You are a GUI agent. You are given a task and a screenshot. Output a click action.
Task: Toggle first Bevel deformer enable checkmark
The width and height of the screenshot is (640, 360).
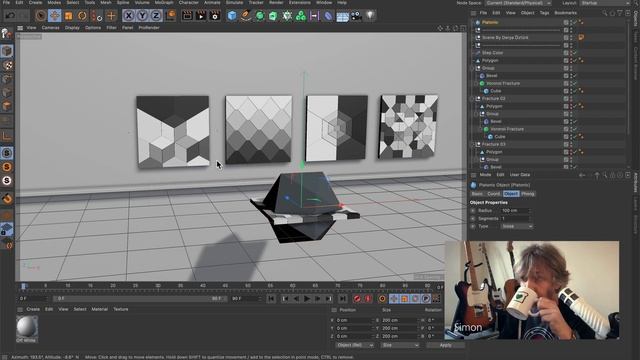click(x=575, y=76)
